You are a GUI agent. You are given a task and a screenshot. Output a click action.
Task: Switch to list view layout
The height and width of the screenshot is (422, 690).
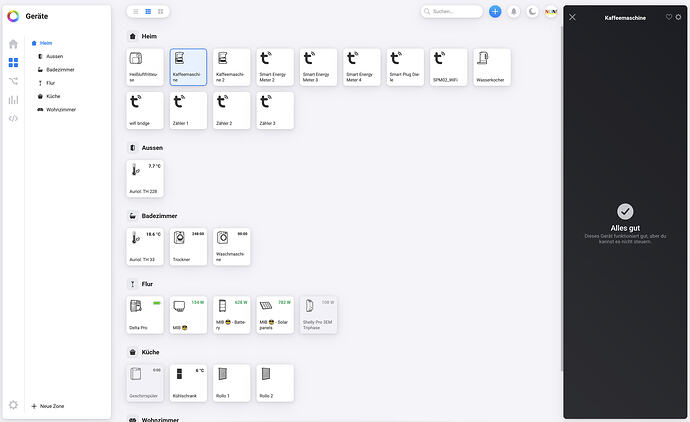[136, 11]
